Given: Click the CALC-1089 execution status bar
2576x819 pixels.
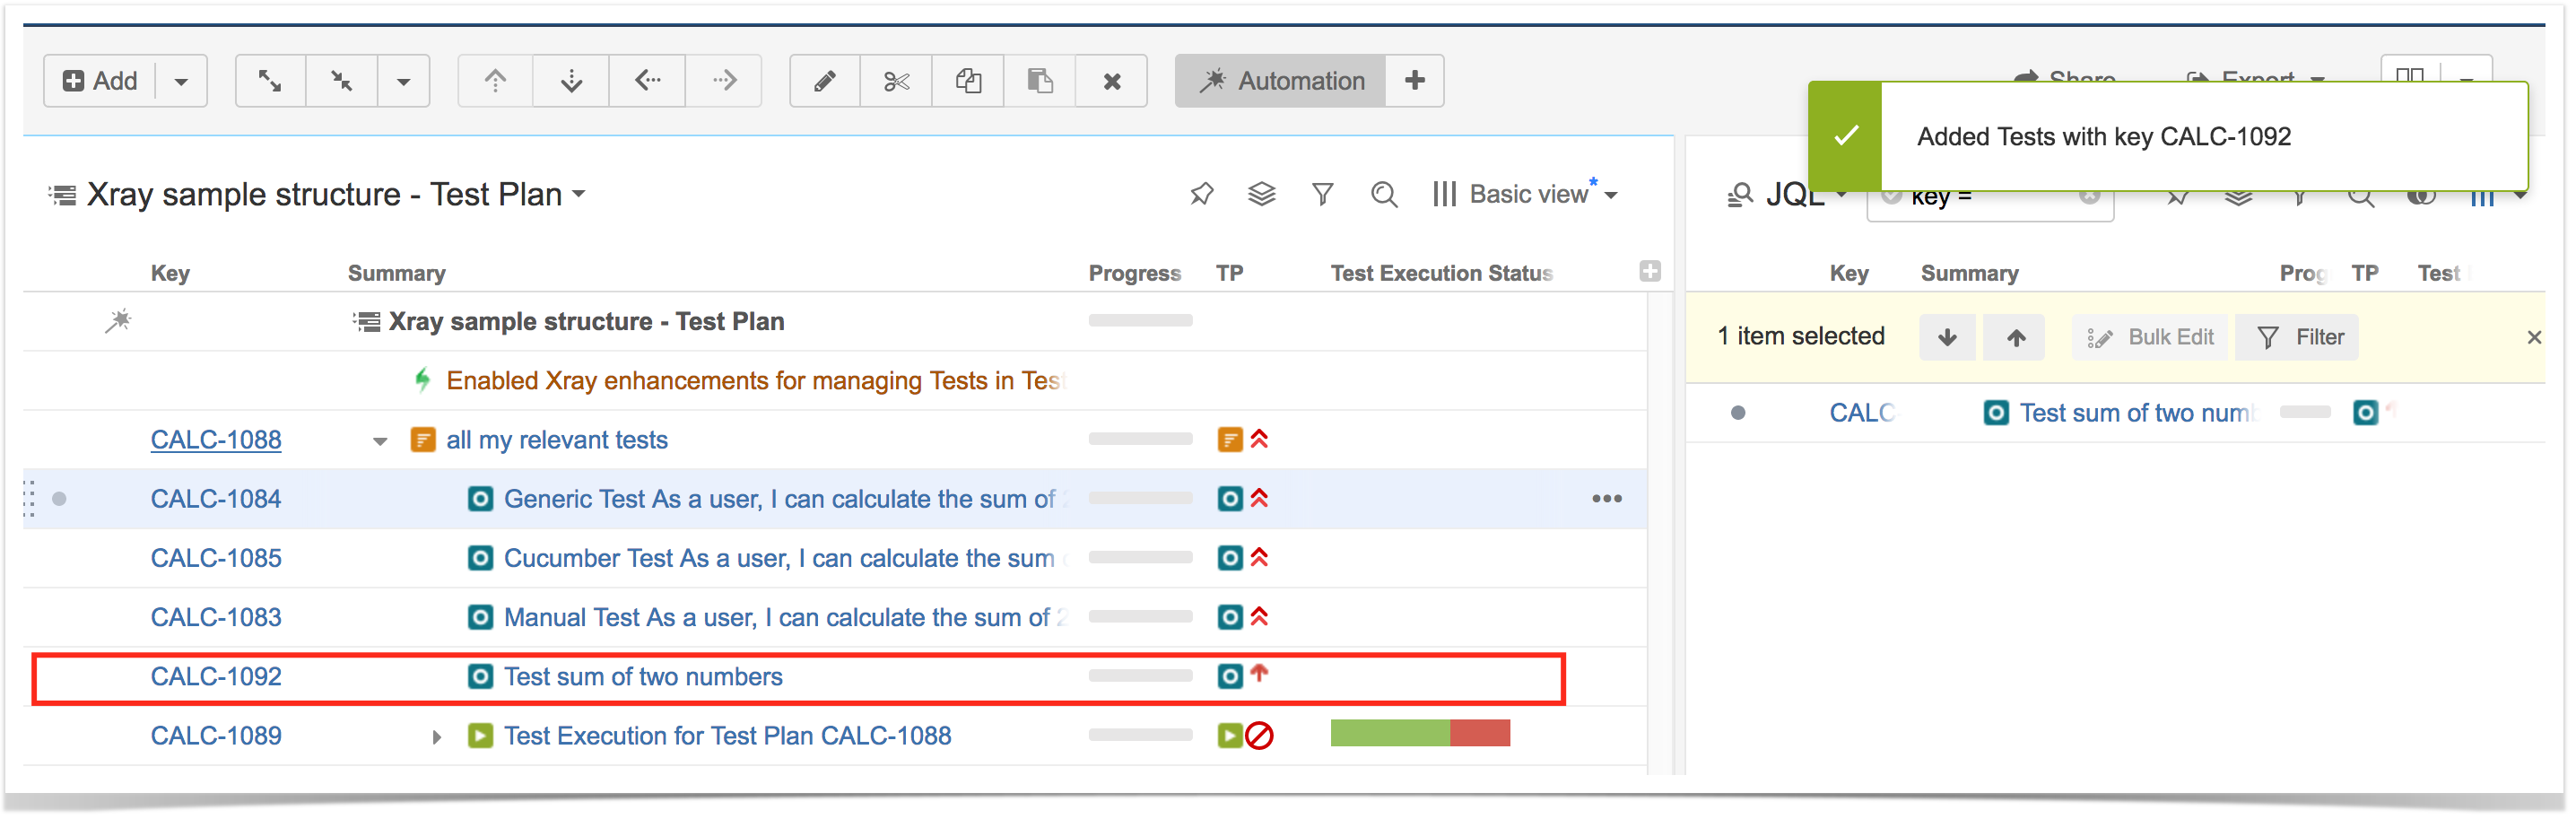Looking at the screenshot, I should [x=1420, y=734].
